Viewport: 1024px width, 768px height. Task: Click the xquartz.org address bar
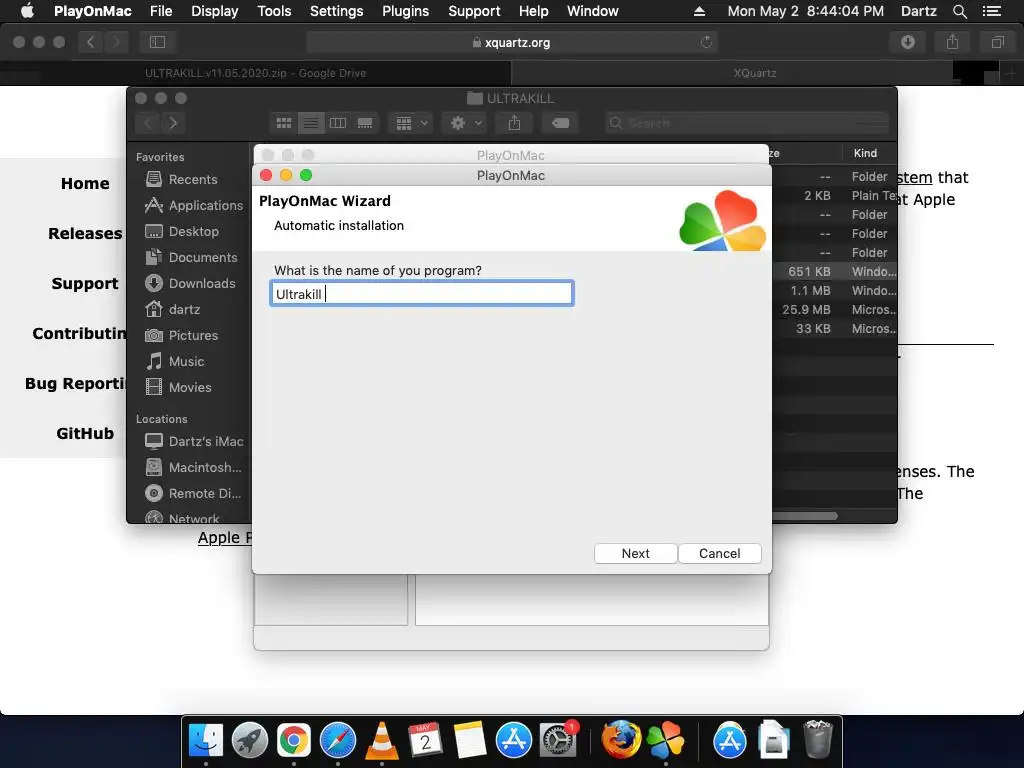[x=511, y=42]
